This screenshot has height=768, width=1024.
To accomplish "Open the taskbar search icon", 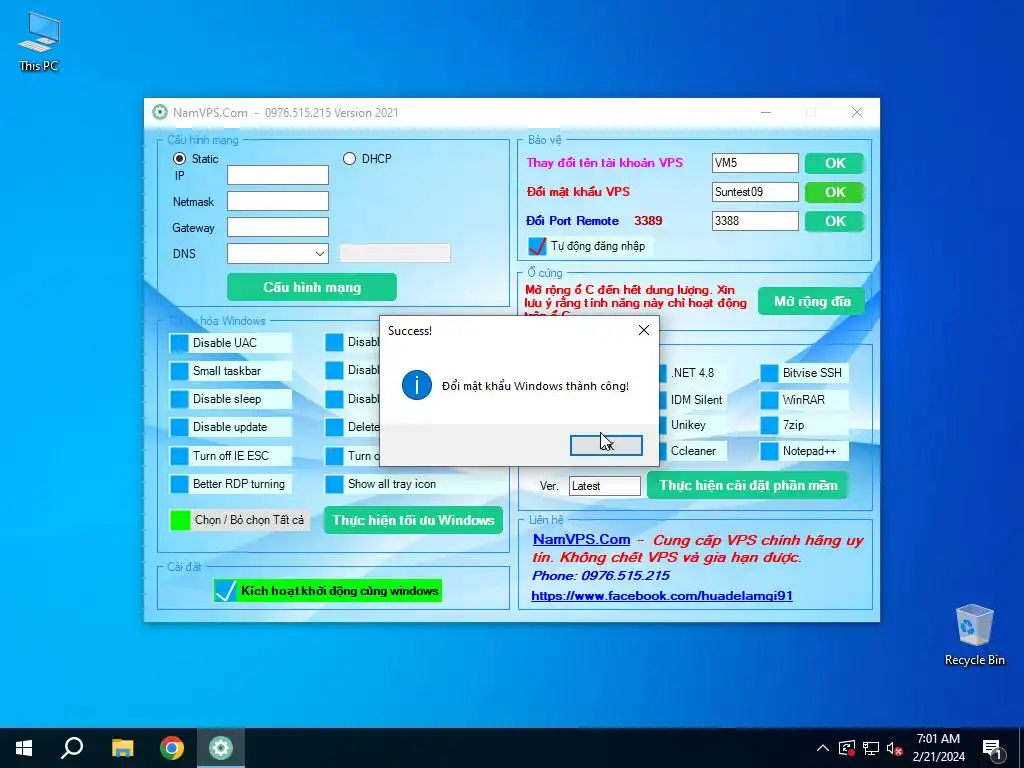I will pyautogui.click(x=72, y=748).
